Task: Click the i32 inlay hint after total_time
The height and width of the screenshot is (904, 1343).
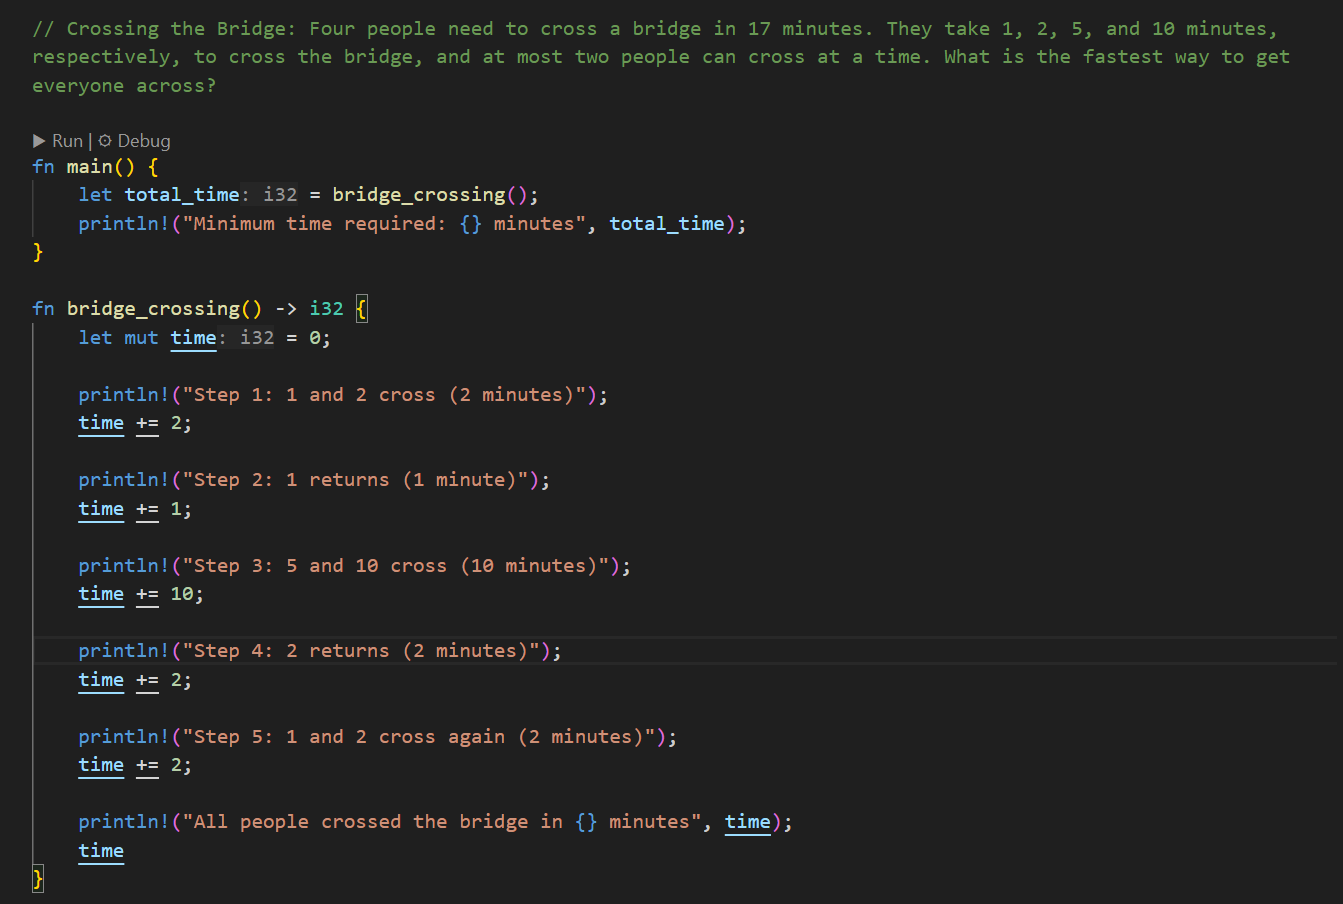Action: pos(280,195)
